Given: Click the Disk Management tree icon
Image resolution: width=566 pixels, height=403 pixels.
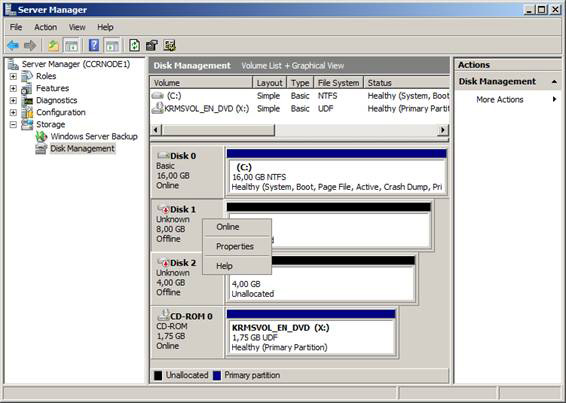Looking at the screenshot, I should [41, 149].
